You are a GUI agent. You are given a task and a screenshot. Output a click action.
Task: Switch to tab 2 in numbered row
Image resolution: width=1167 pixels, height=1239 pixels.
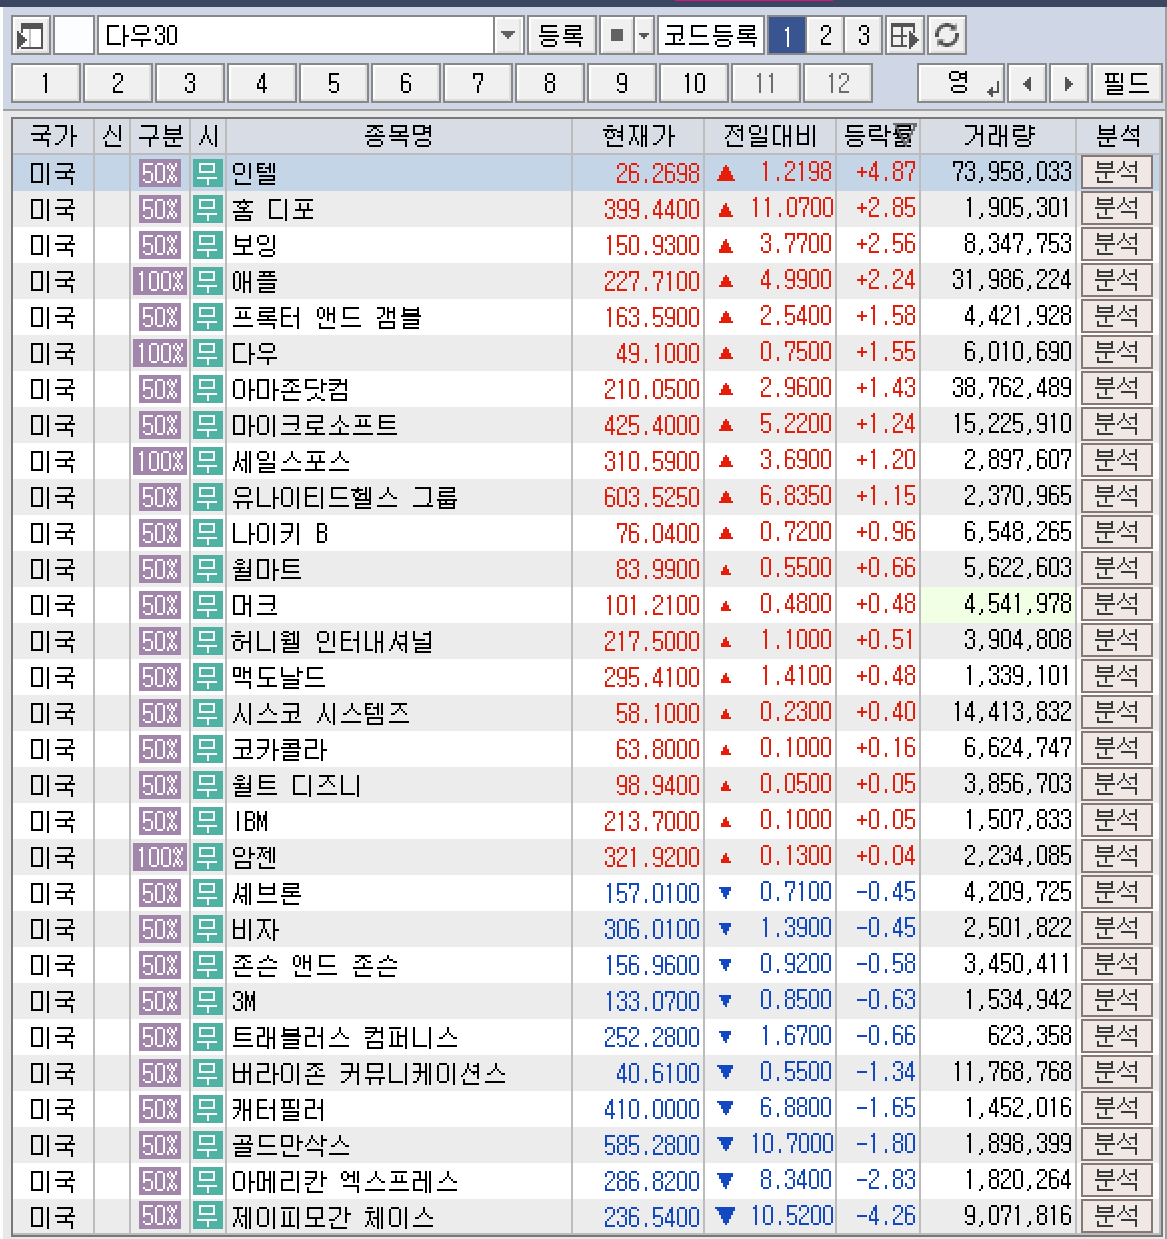click(x=118, y=83)
